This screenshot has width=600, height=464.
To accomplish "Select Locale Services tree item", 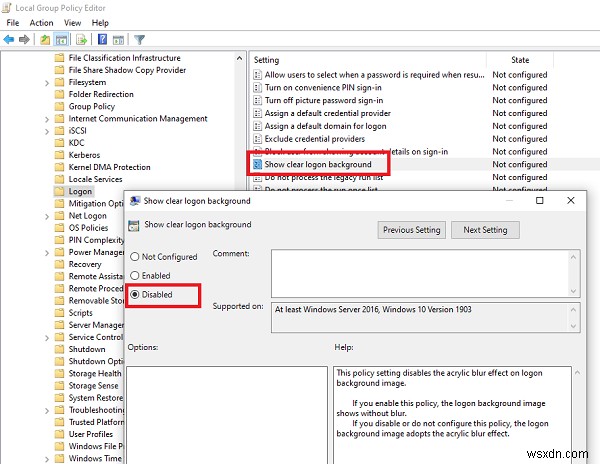I will tap(95, 179).
